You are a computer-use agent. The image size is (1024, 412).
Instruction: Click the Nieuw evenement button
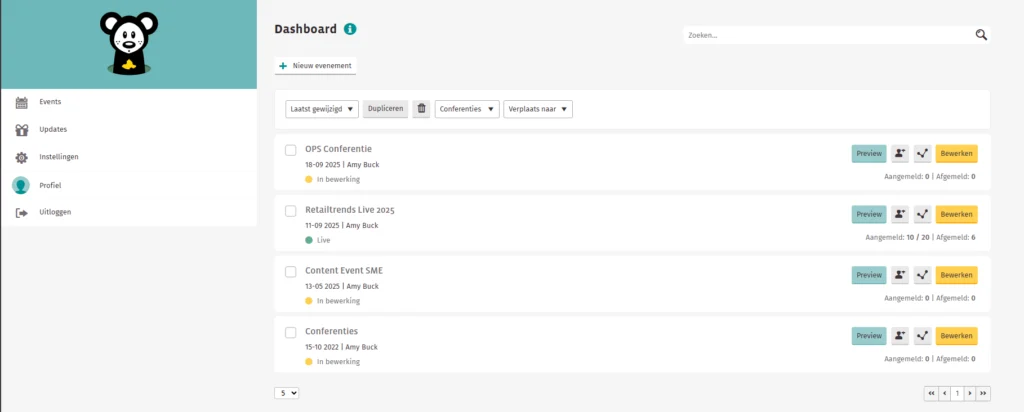pos(316,66)
